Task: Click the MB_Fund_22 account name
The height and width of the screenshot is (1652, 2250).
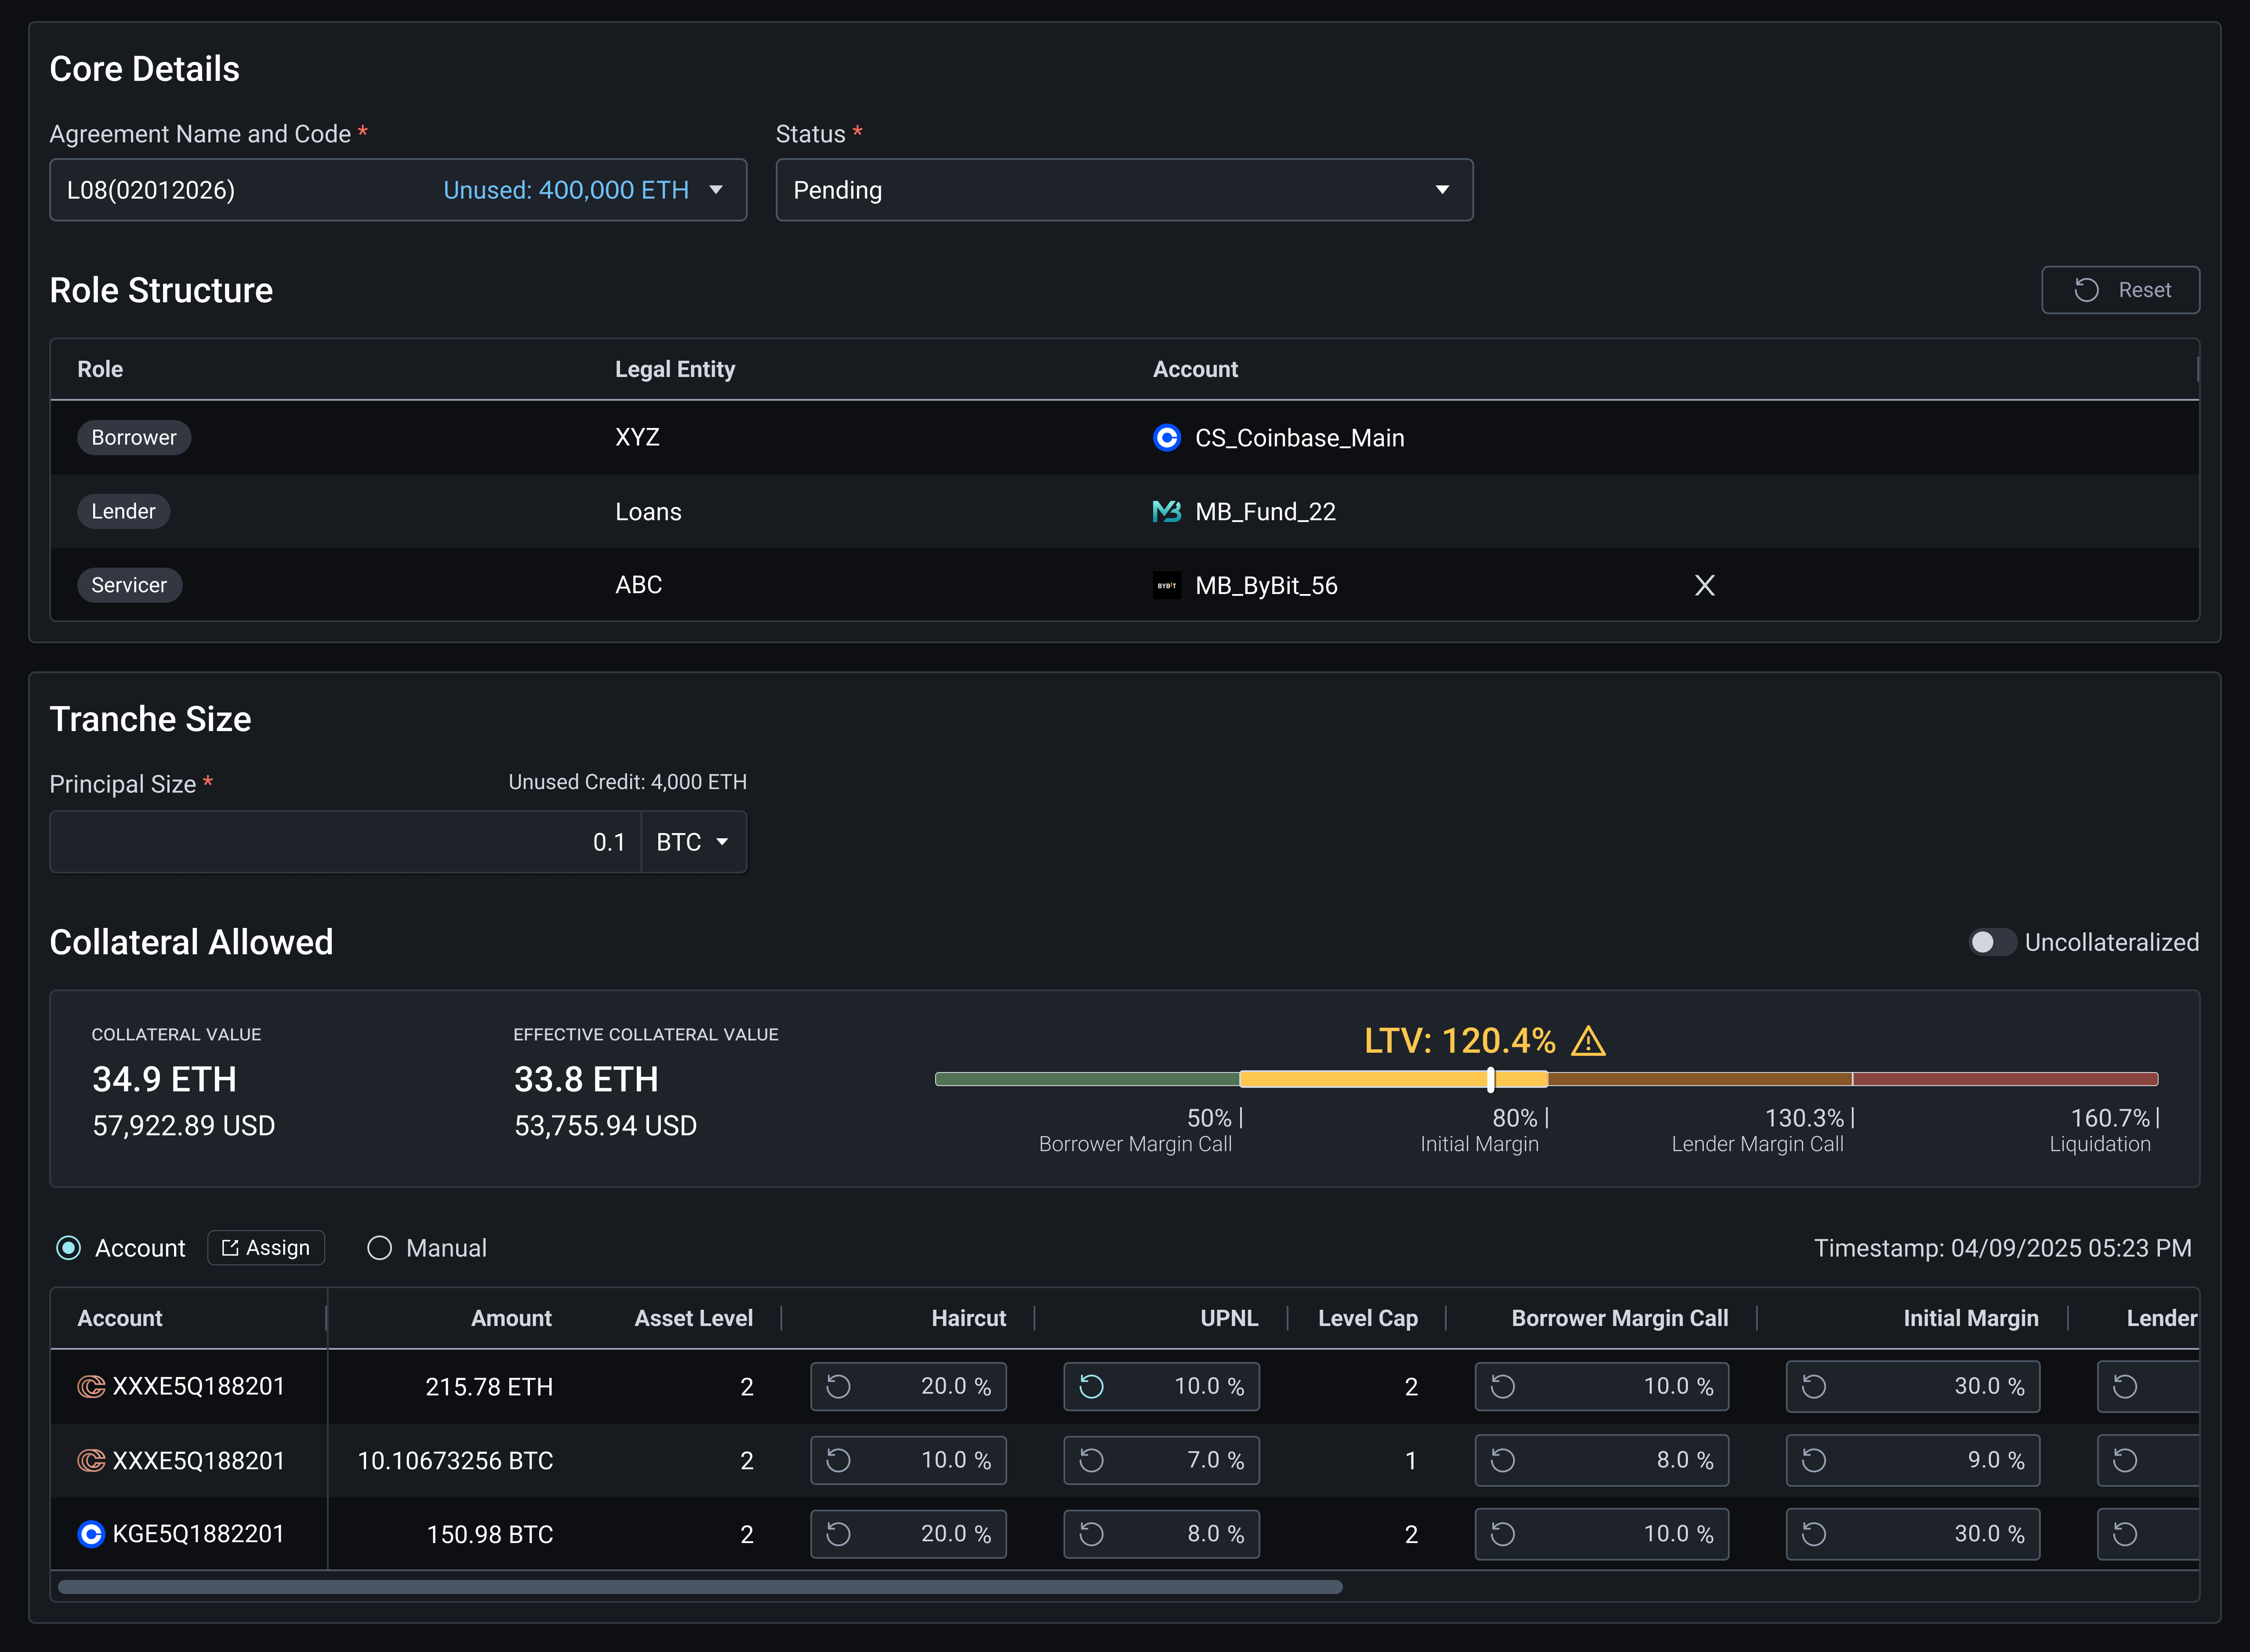Action: [1265, 511]
